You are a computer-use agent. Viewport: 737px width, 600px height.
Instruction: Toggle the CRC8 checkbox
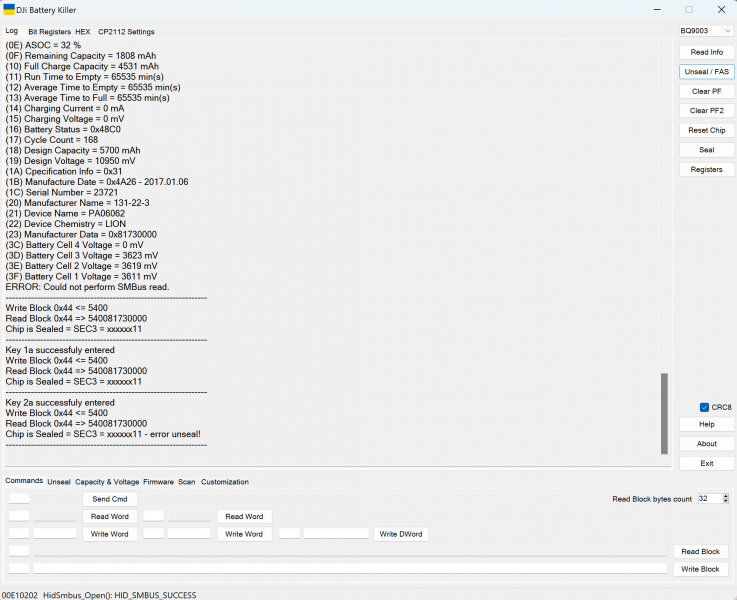tap(704, 407)
